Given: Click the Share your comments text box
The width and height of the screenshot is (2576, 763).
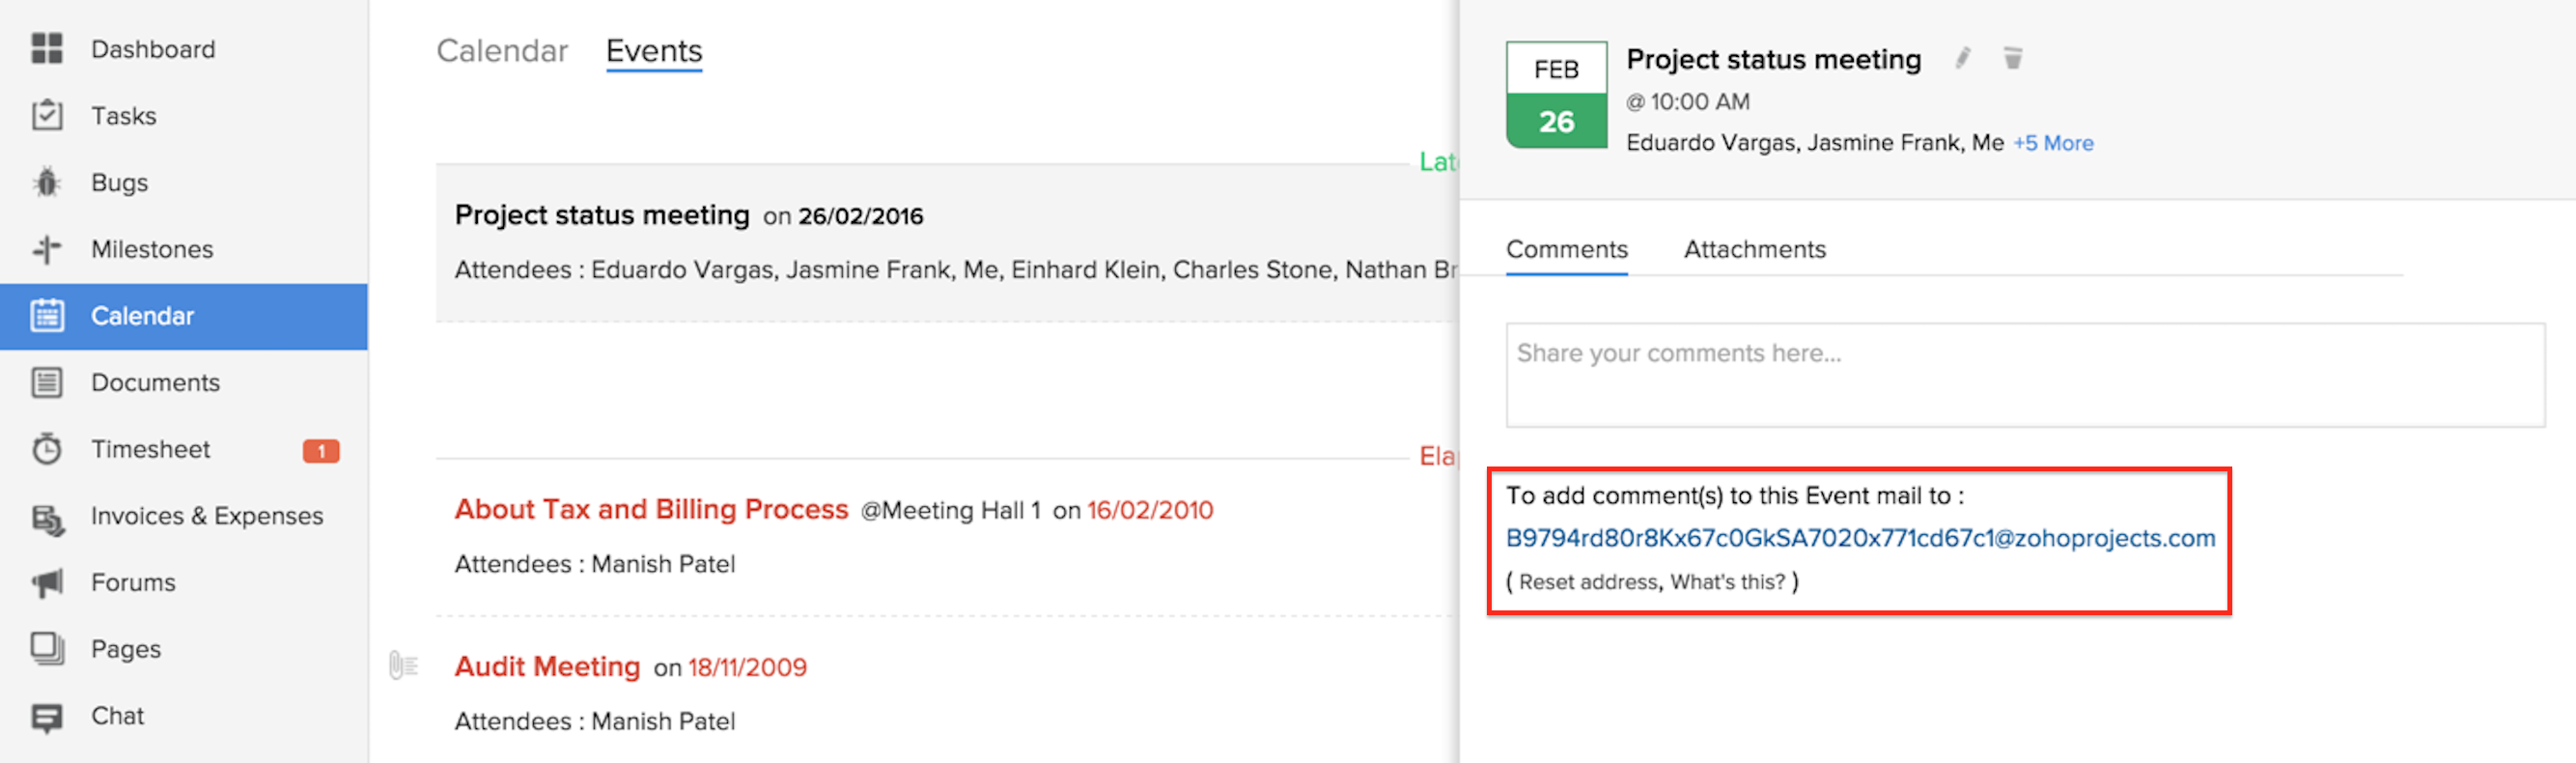Looking at the screenshot, I should point(2024,375).
